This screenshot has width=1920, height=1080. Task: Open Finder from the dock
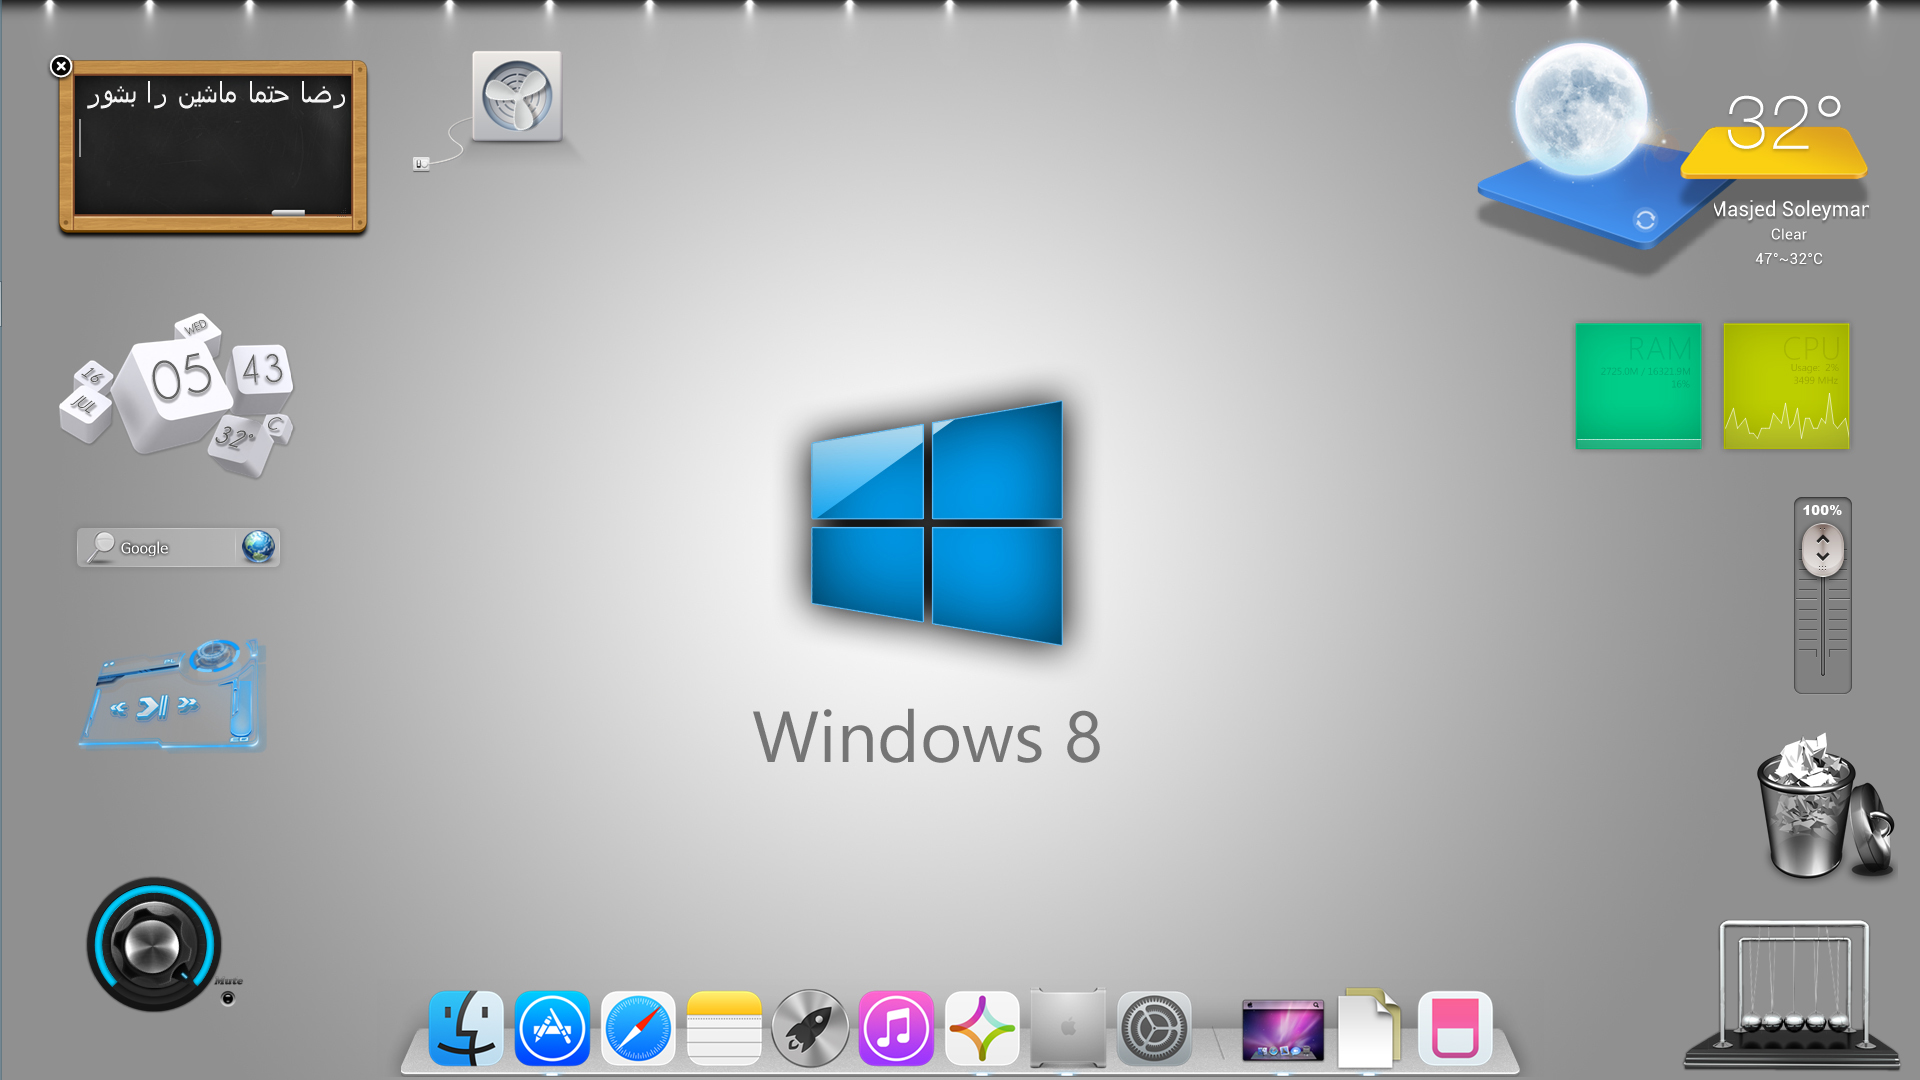click(x=466, y=1028)
